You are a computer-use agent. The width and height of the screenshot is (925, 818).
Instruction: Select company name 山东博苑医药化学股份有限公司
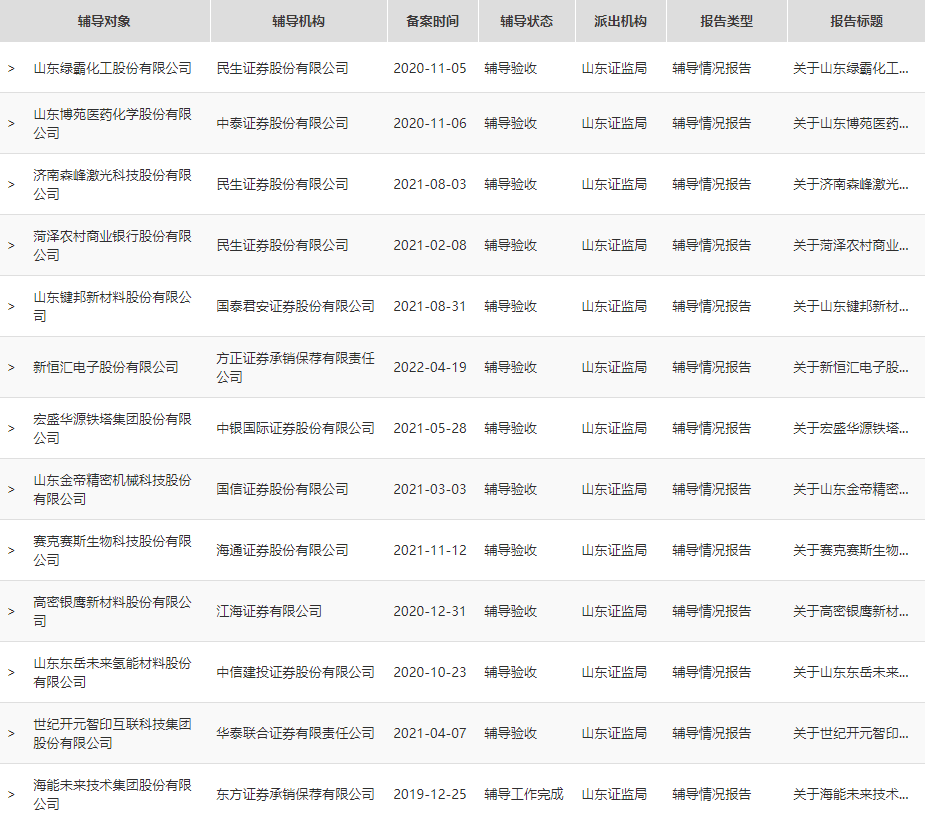coord(112,123)
